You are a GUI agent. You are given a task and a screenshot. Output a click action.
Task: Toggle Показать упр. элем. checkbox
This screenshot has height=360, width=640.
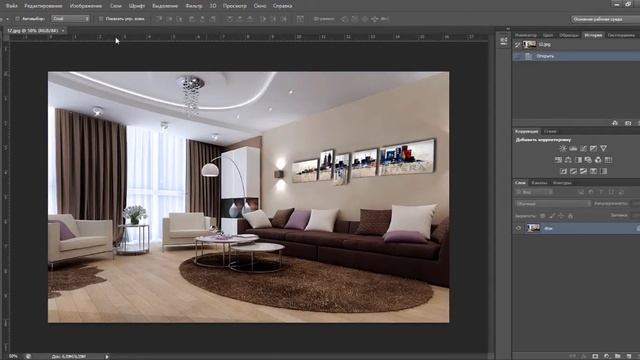pyautogui.click(x=101, y=19)
